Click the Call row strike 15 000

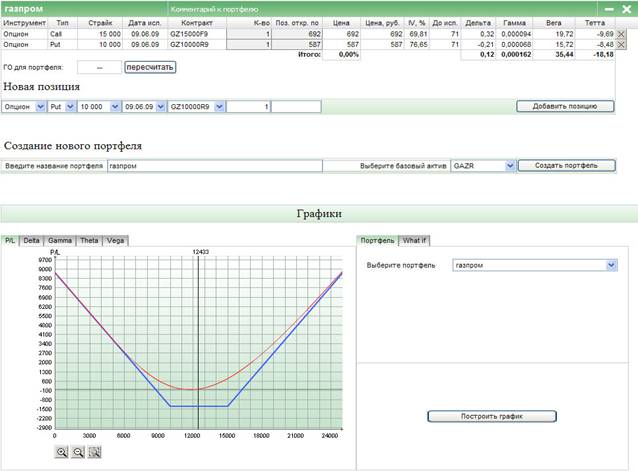[x=100, y=34]
